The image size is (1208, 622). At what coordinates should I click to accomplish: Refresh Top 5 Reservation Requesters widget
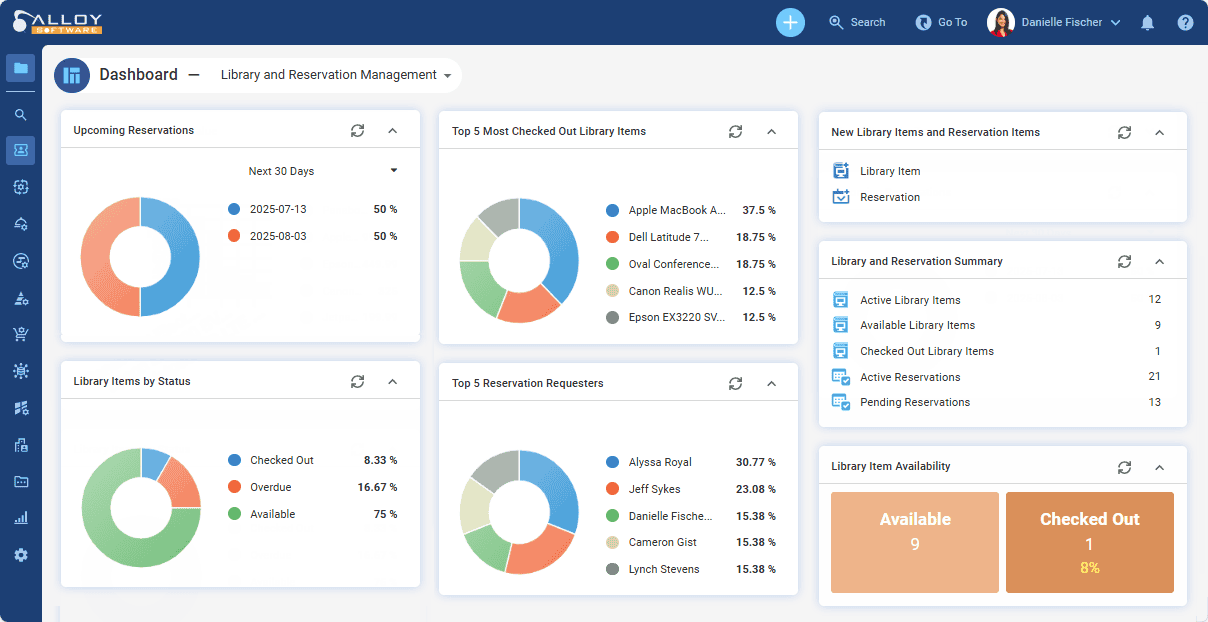(735, 383)
